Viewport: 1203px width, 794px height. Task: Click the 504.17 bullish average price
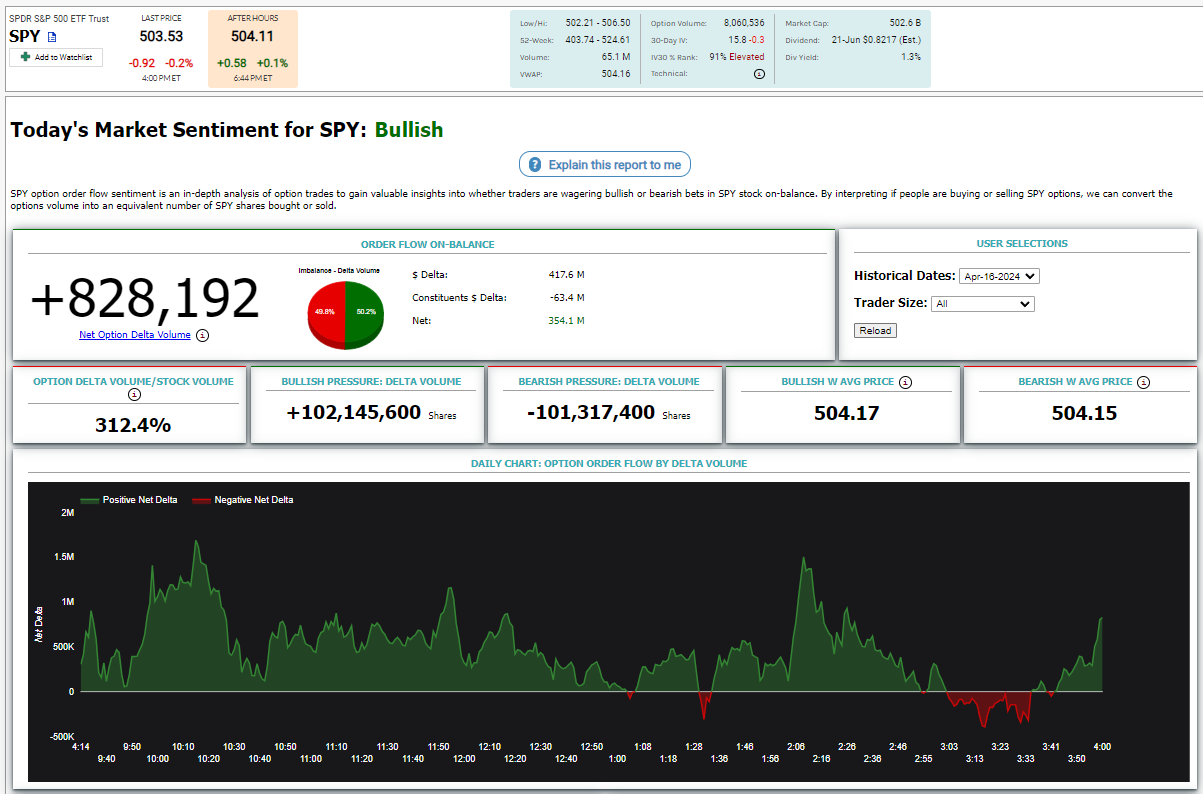(846, 413)
